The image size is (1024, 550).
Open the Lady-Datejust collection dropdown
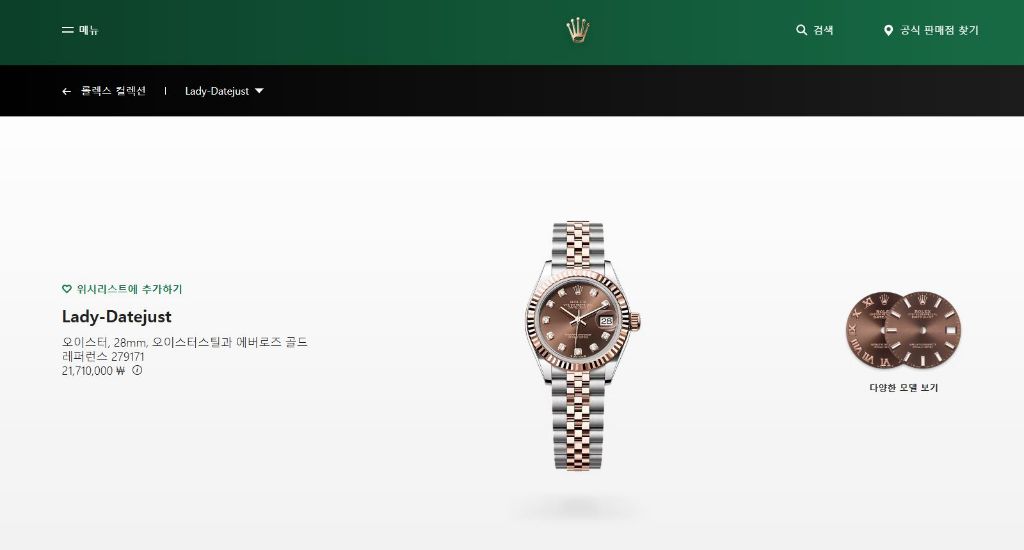tap(224, 91)
